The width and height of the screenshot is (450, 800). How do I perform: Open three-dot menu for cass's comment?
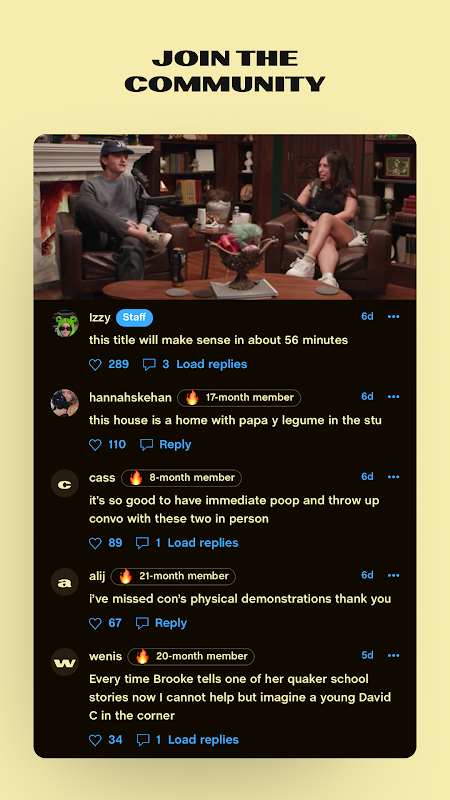point(393,477)
